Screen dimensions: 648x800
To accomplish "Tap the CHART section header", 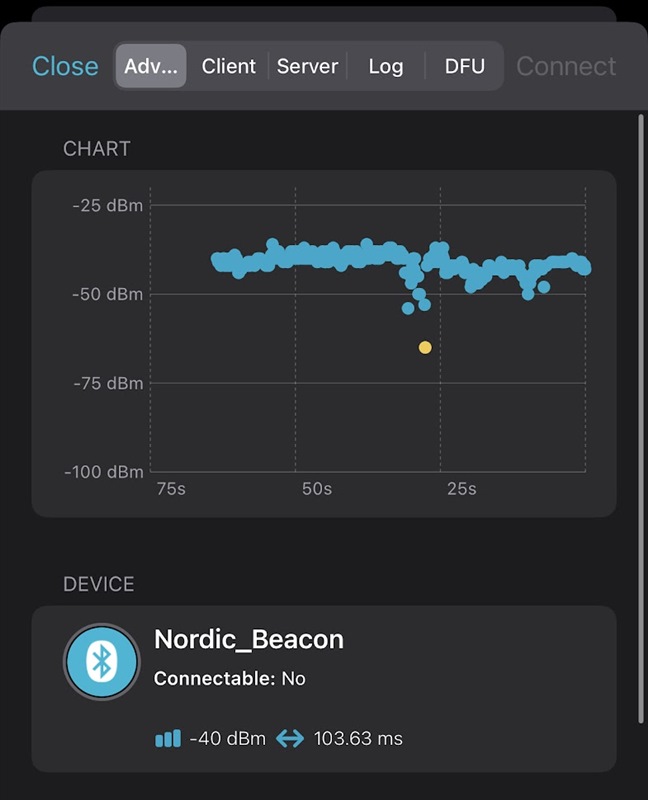I will (x=97, y=148).
